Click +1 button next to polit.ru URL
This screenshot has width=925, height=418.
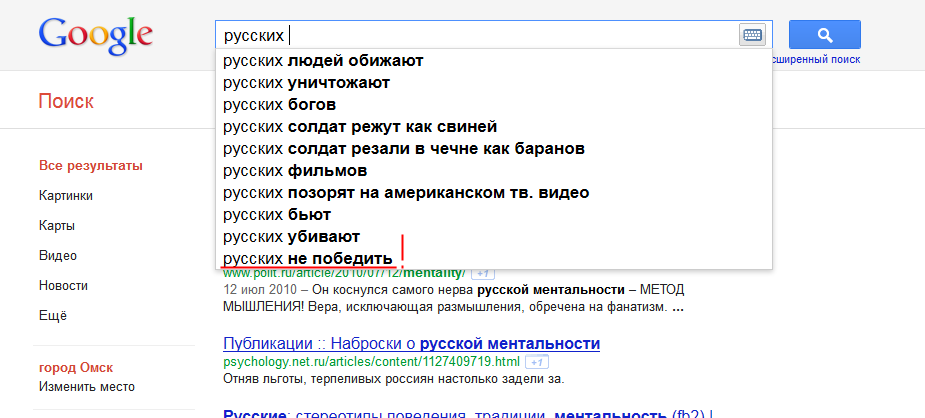click(x=483, y=274)
